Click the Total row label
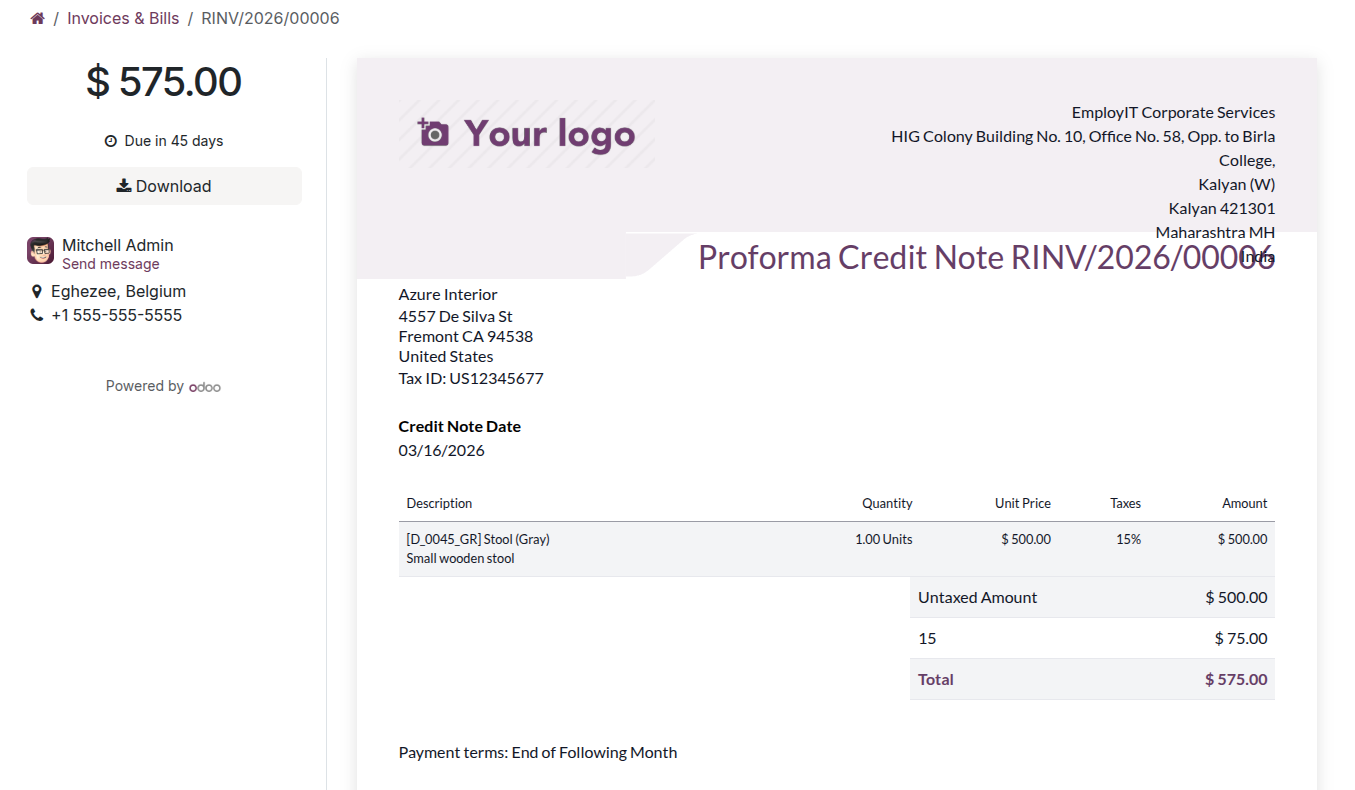This screenshot has height=790, width=1355. pos(936,679)
